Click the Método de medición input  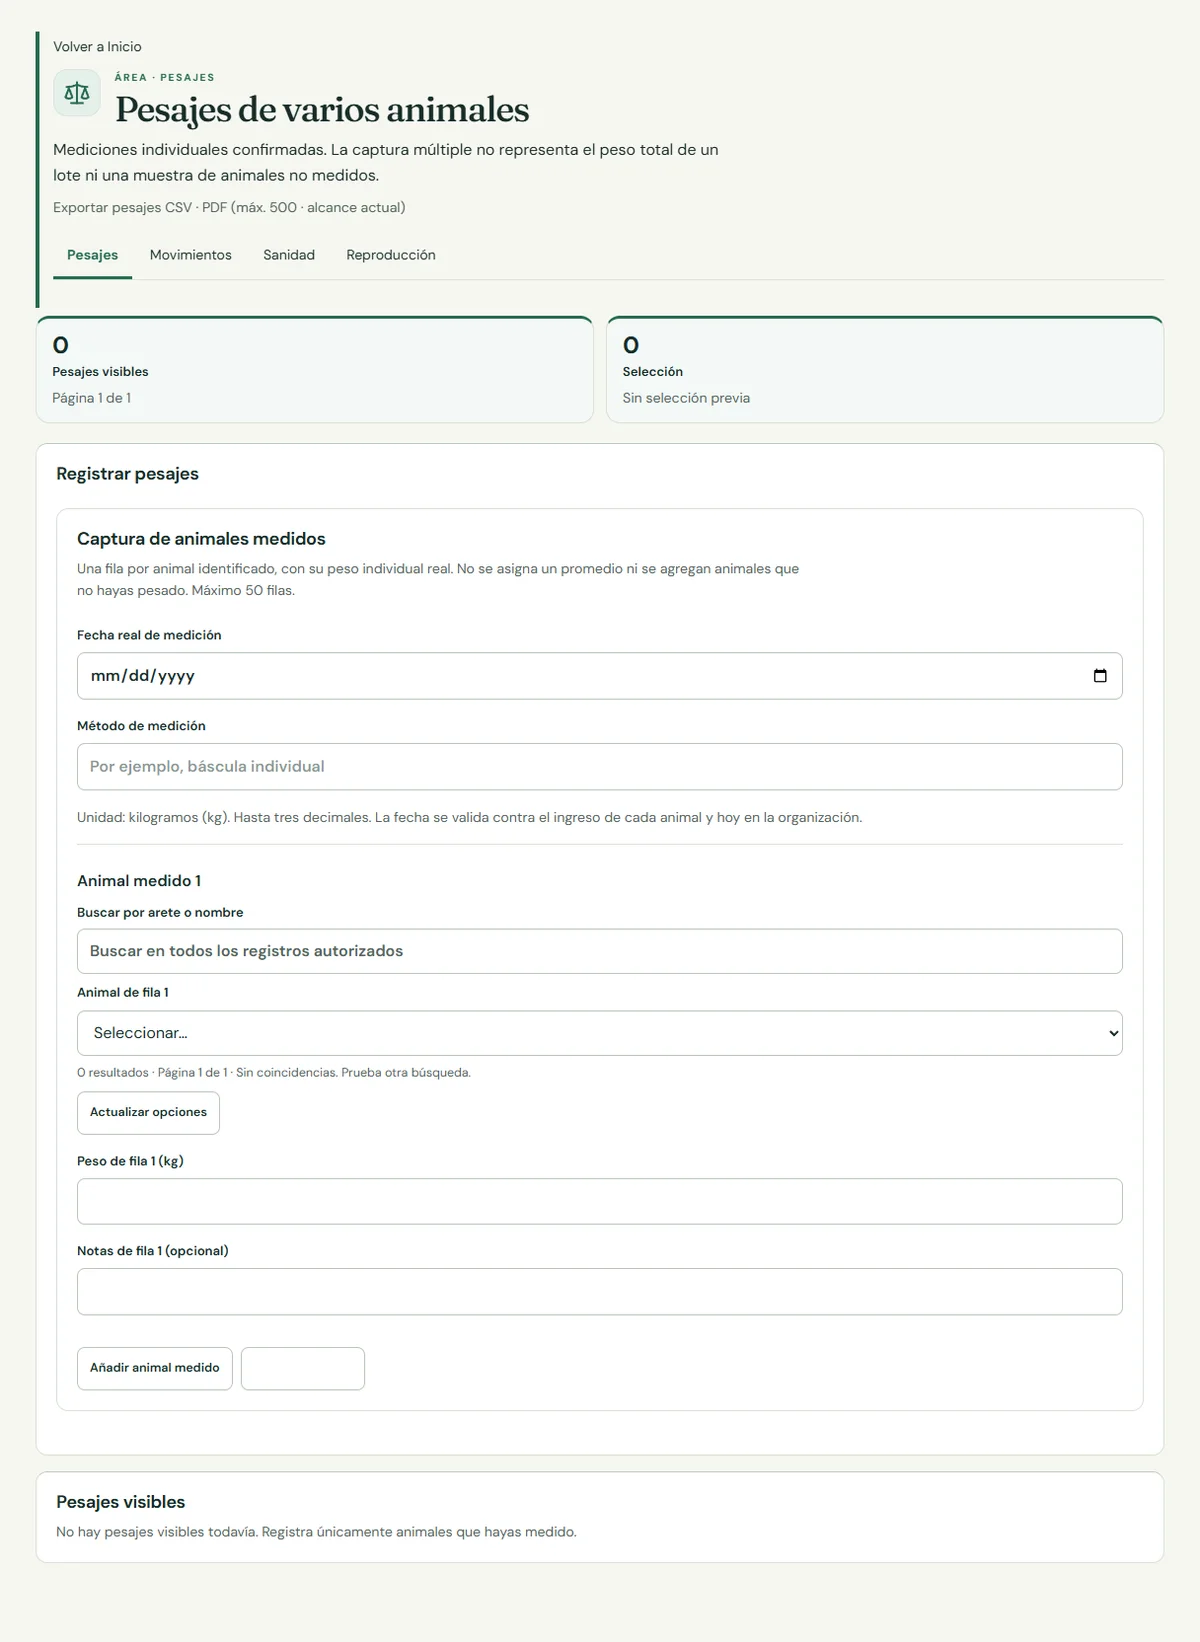600,767
